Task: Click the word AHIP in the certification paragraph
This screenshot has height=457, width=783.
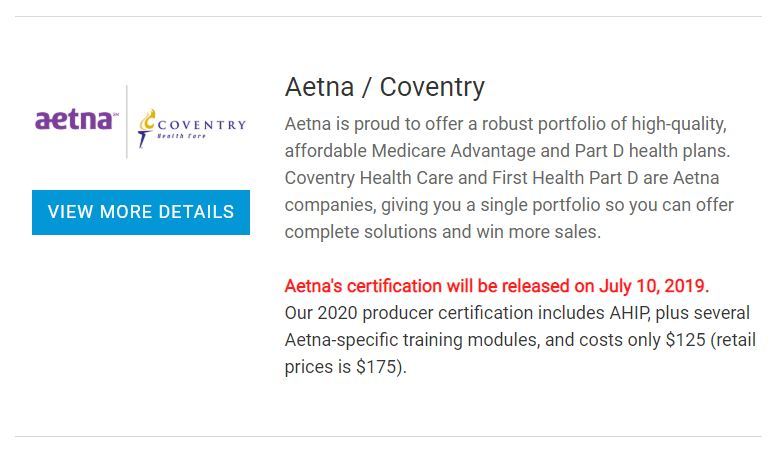Action: [x=629, y=313]
